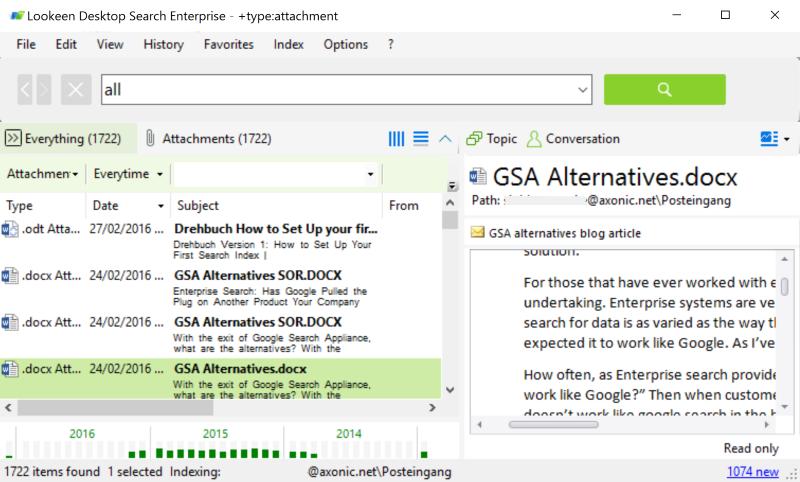Open the Everytime date filter dropdown
The width and height of the screenshot is (800, 482).
click(x=129, y=174)
